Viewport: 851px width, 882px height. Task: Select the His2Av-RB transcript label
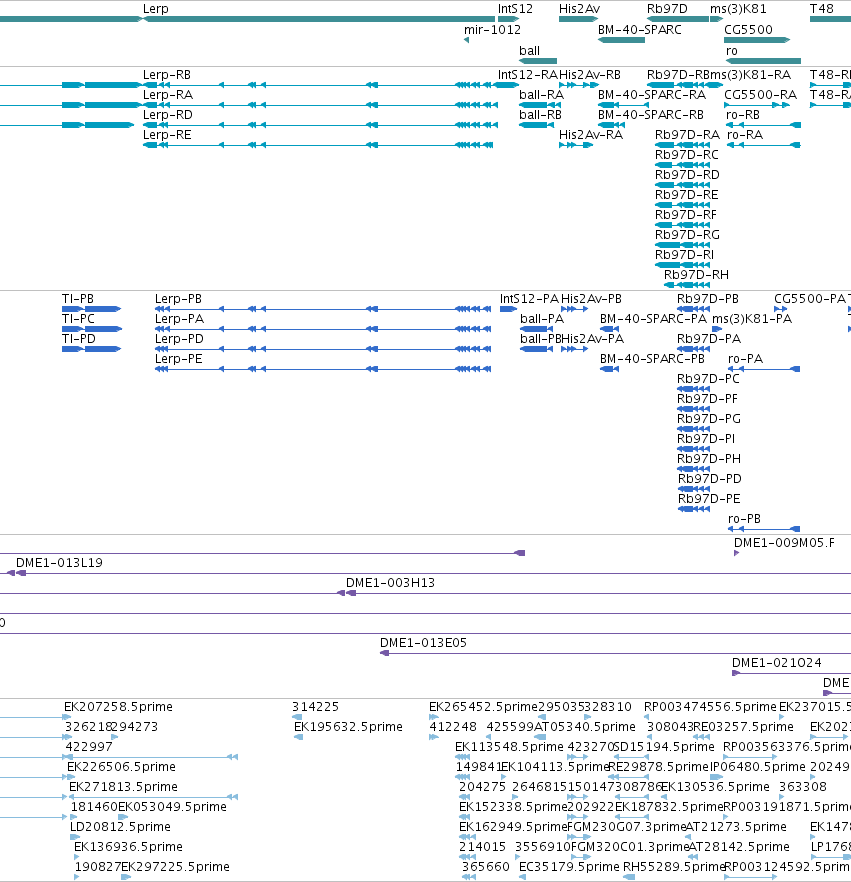590,75
